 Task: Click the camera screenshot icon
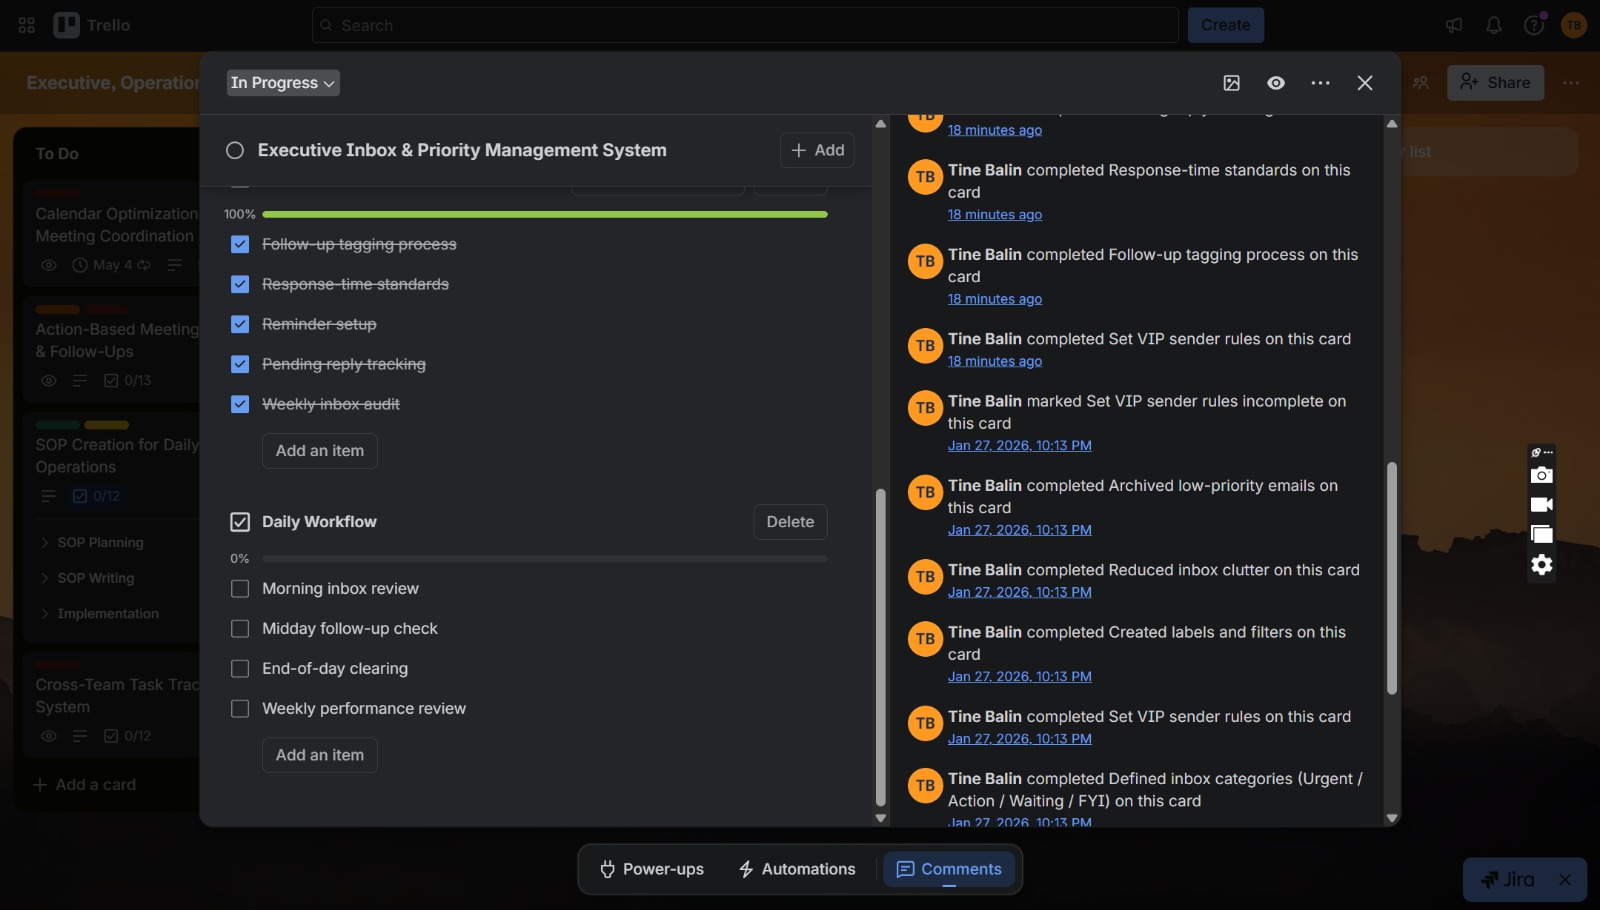pyautogui.click(x=1542, y=475)
